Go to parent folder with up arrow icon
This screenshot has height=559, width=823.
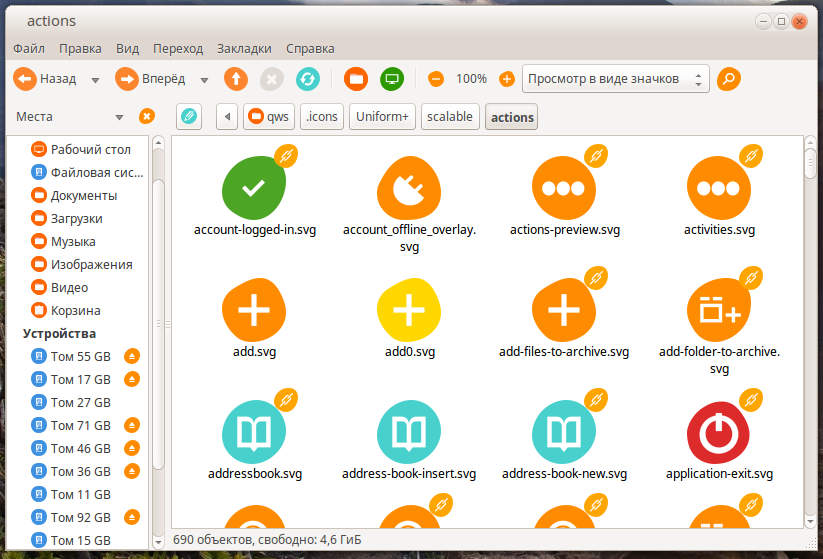(236, 79)
